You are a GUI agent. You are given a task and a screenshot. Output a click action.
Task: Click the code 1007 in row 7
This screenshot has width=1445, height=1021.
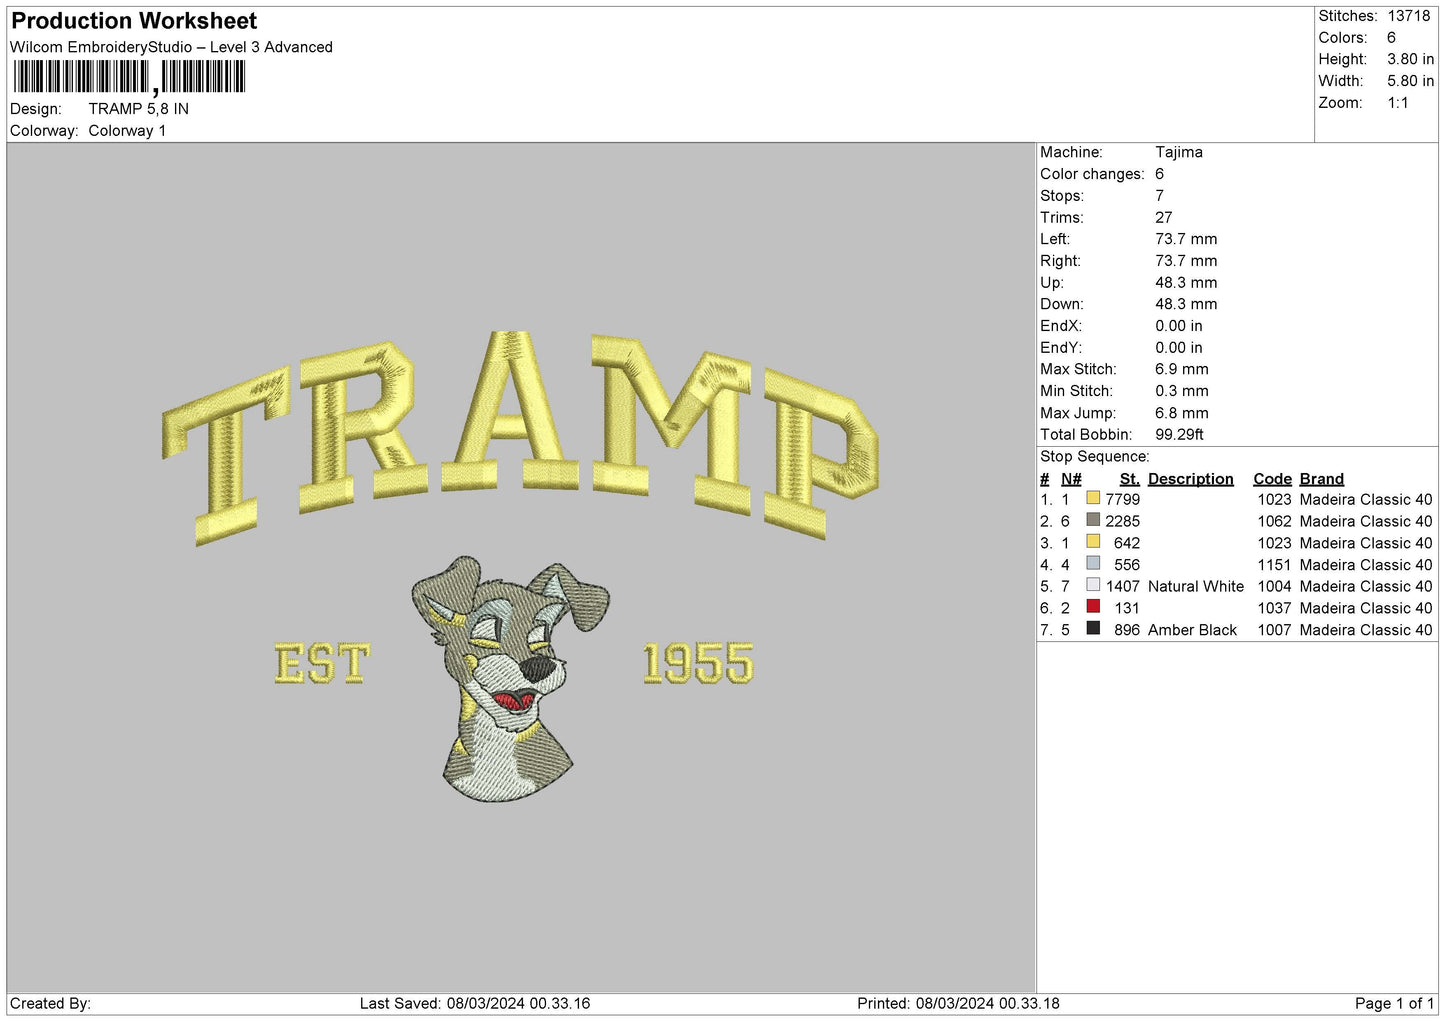tap(1274, 630)
